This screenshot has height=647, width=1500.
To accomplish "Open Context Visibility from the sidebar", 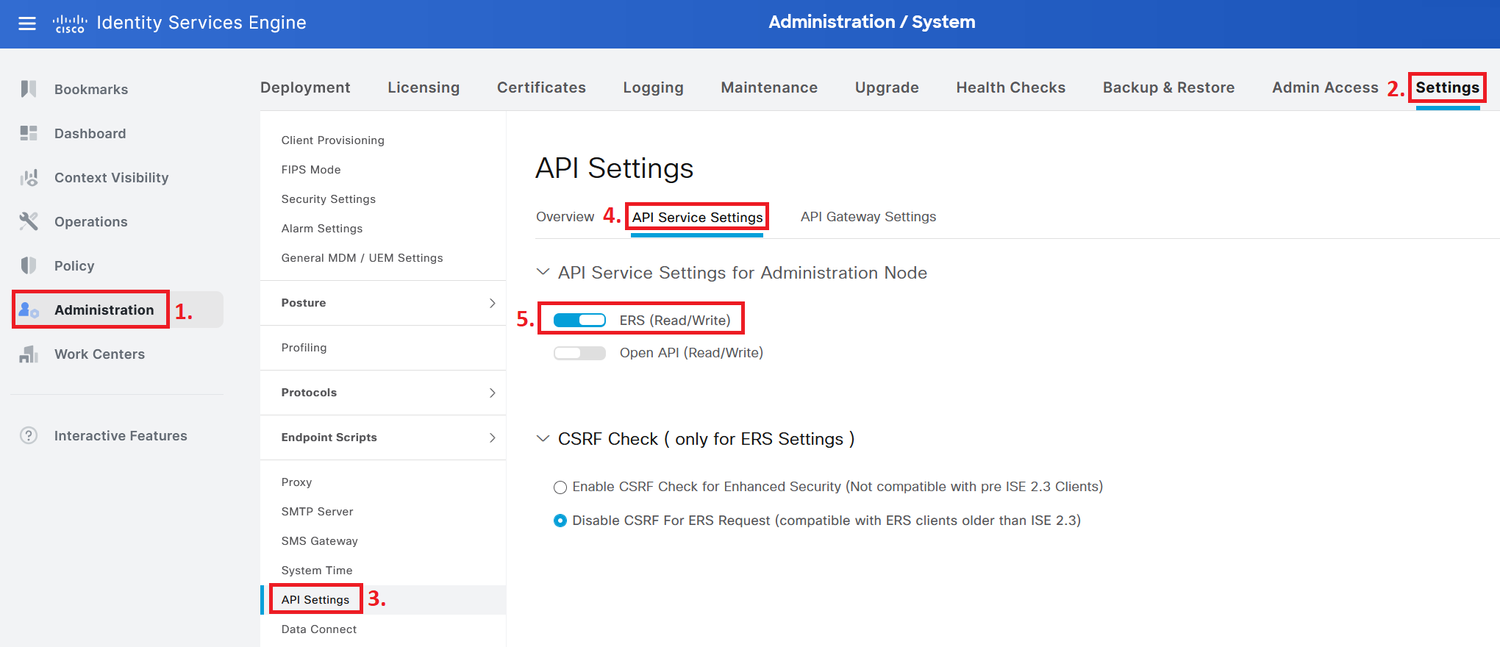I will coord(26,177).
